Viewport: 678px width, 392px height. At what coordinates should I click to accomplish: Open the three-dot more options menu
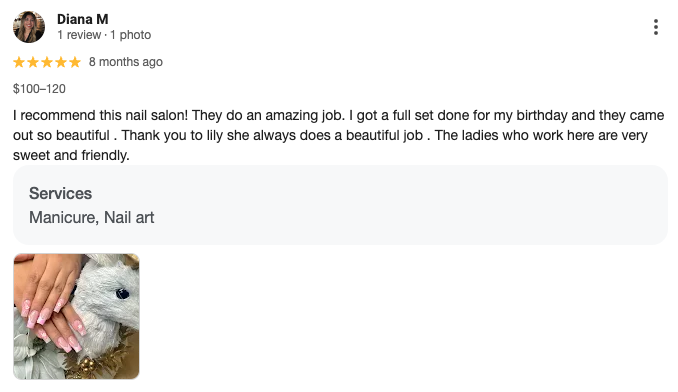coord(656,27)
